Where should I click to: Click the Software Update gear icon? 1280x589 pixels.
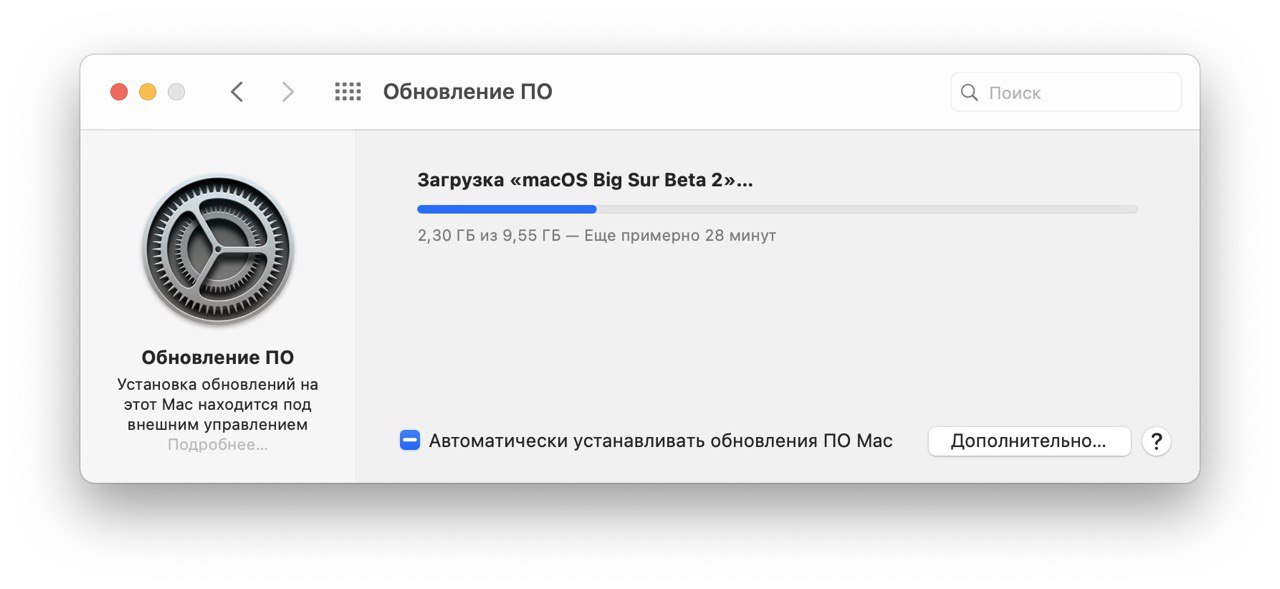218,250
